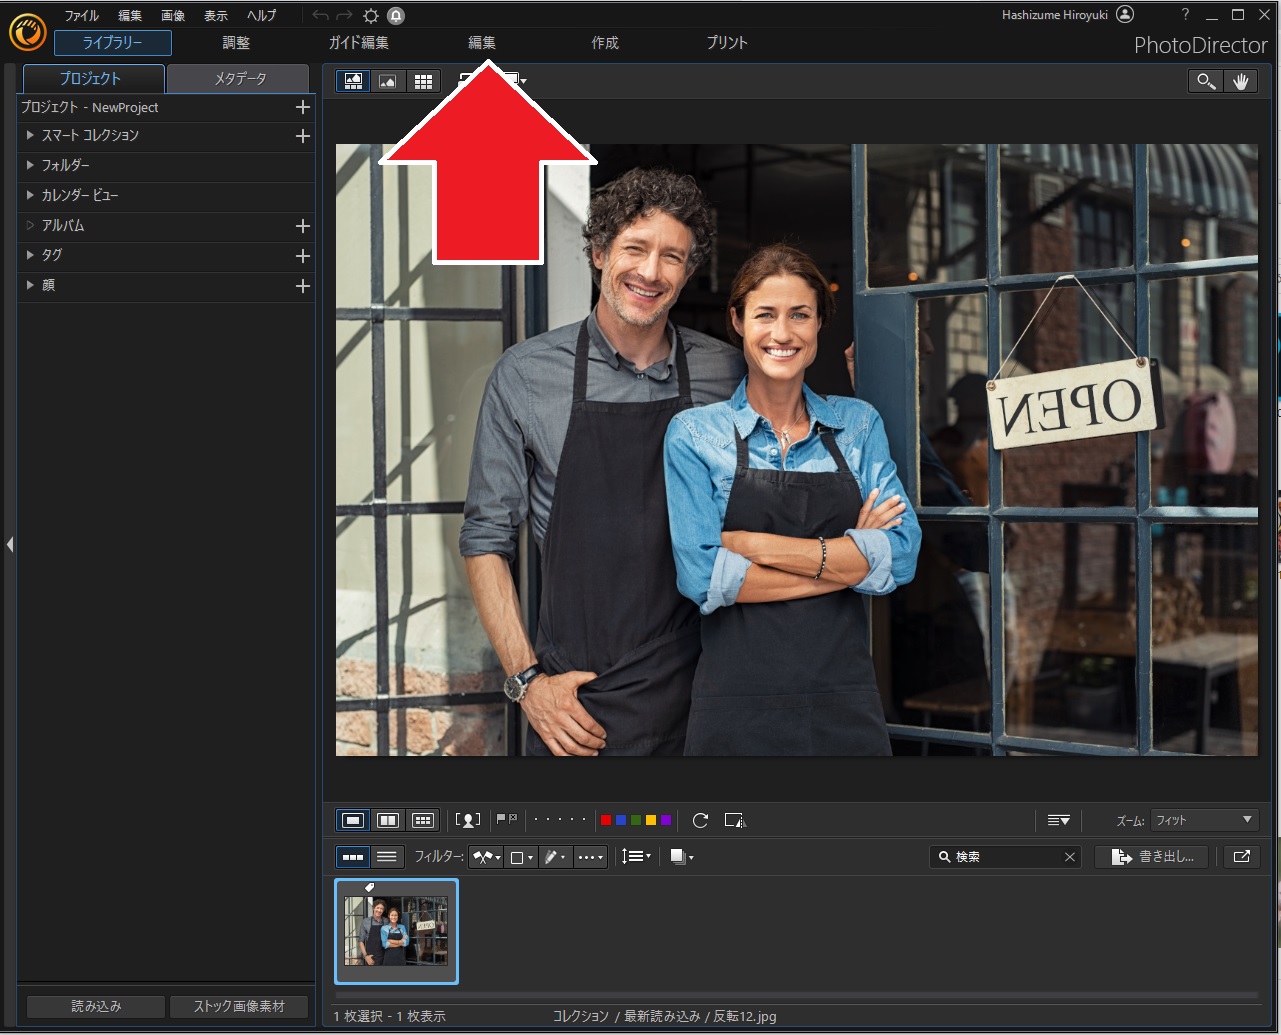
Task: Toggle compare two-photos display mode
Action: [x=388, y=820]
